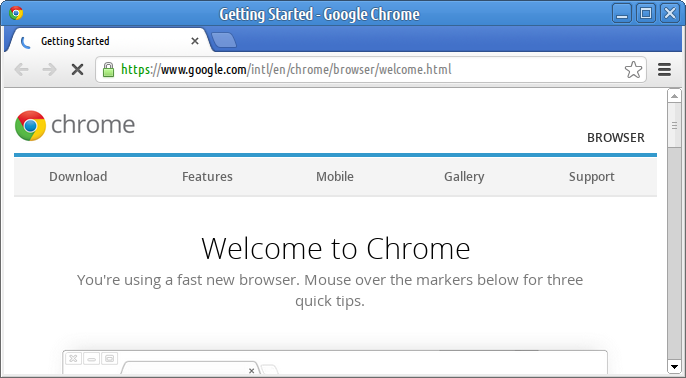
Task: Click the scrollbar up arrow
Action: (x=674, y=96)
